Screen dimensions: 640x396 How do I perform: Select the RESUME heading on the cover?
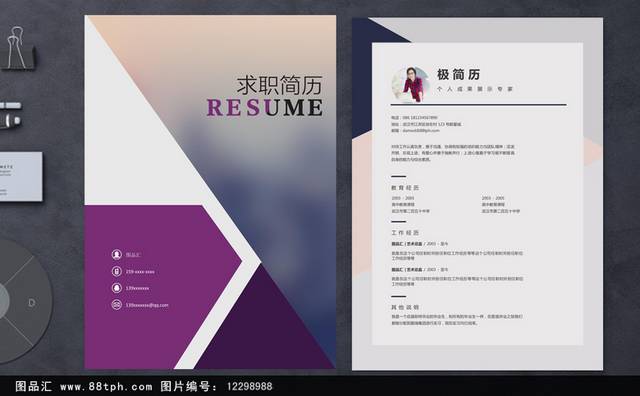[x=264, y=108]
